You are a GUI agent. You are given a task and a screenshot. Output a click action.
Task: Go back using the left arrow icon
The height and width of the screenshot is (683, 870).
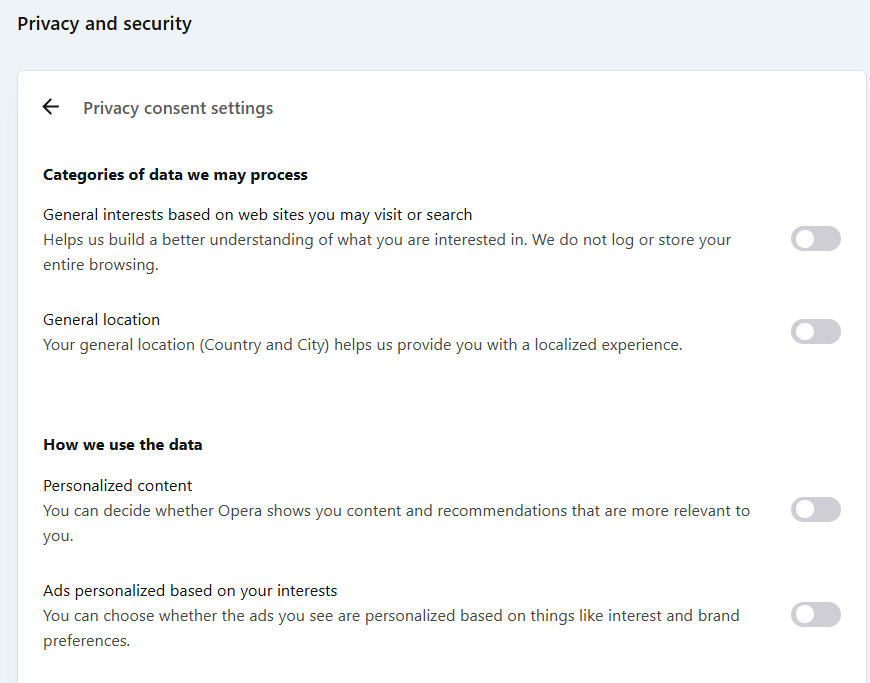50,107
